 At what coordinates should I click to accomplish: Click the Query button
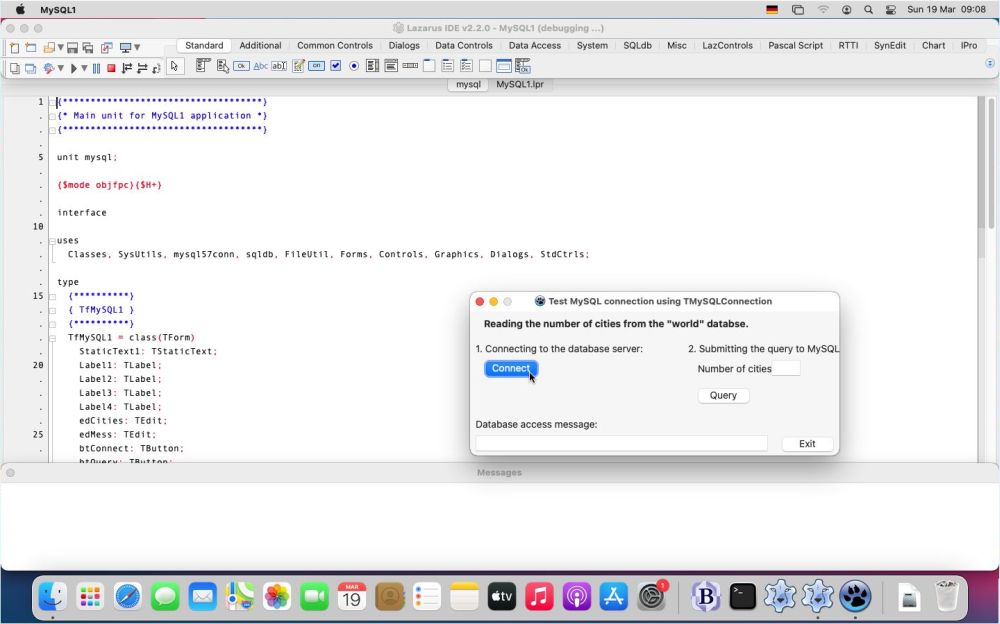723,396
